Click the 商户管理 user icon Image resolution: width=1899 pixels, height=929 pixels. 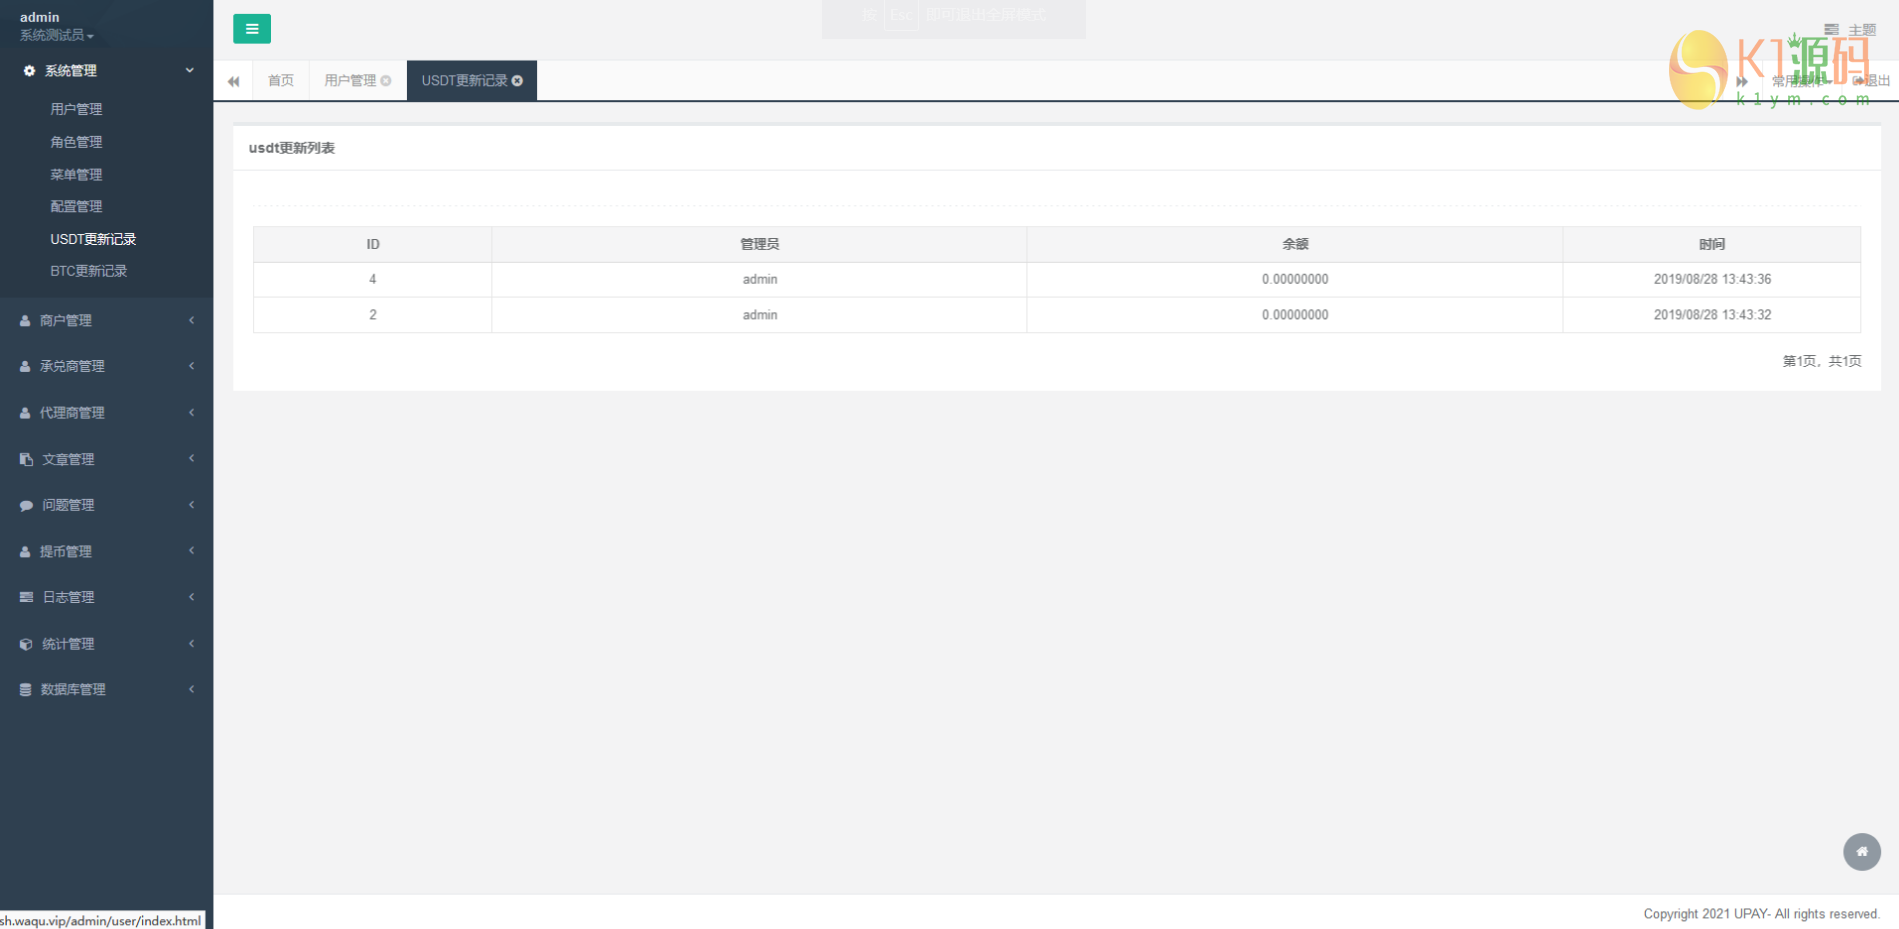pyautogui.click(x=25, y=321)
